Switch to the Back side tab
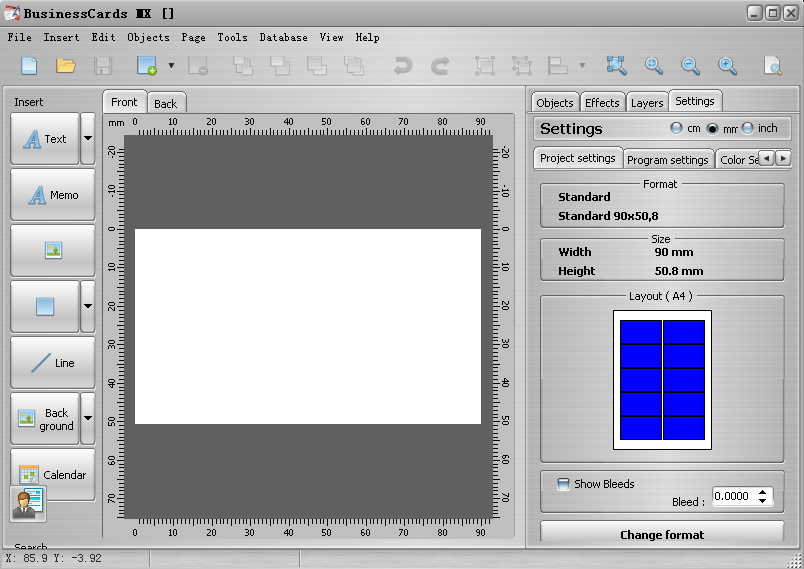Image resolution: width=804 pixels, height=569 pixels. pos(166,103)
